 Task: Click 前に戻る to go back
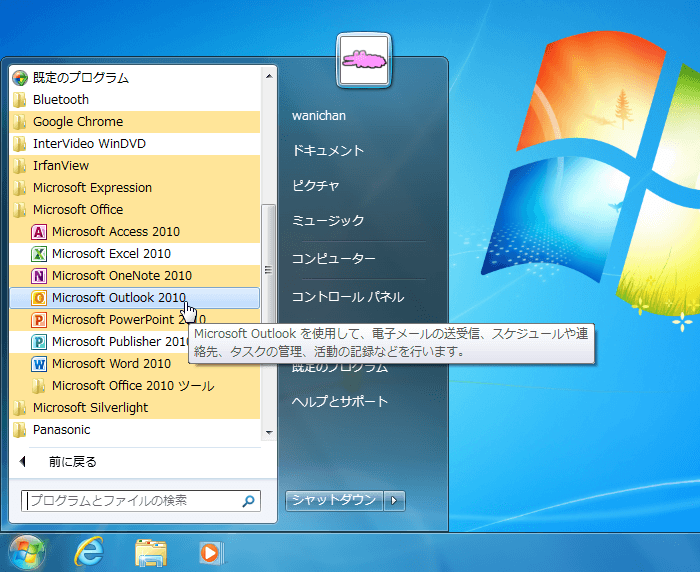tap(72, 462)
